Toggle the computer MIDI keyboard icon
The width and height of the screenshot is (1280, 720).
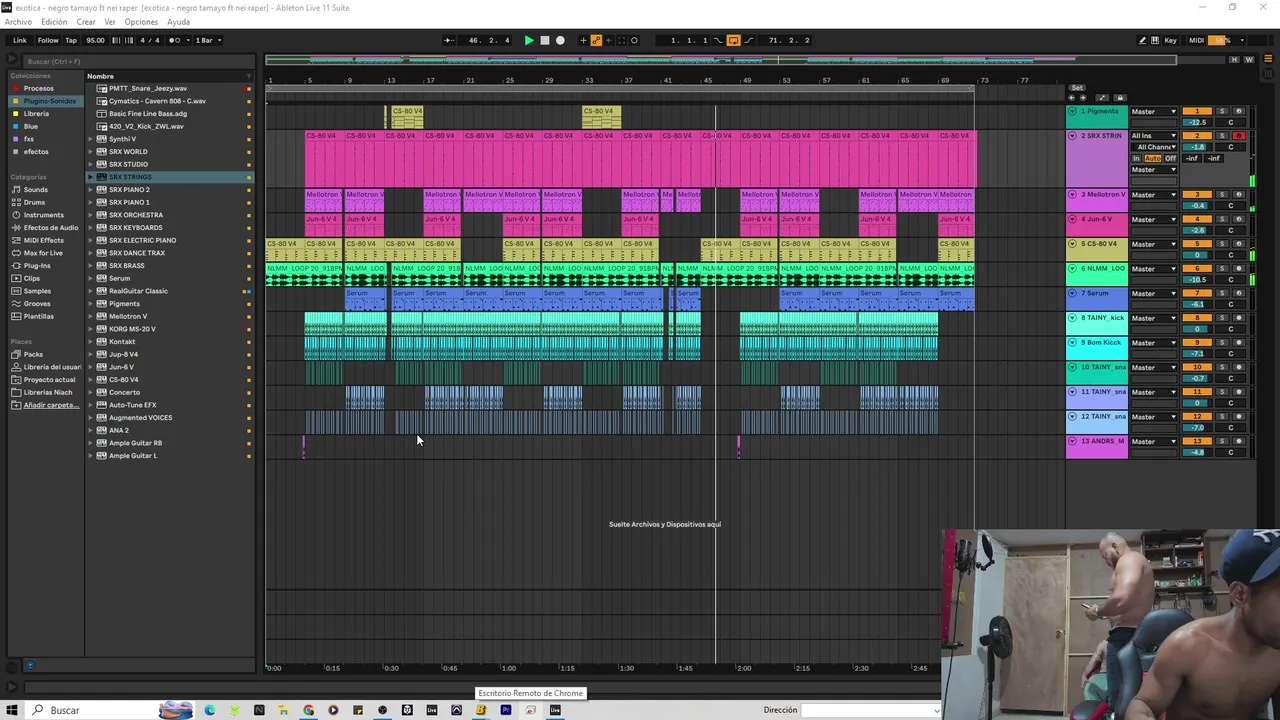1157,40
